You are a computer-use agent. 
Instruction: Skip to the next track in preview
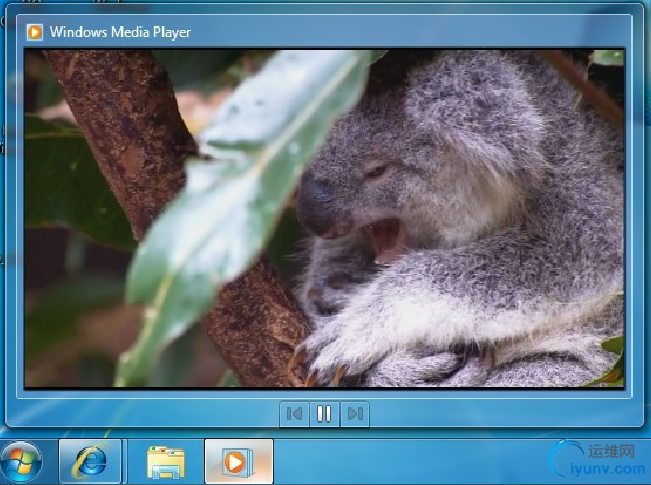coord(354,413)
